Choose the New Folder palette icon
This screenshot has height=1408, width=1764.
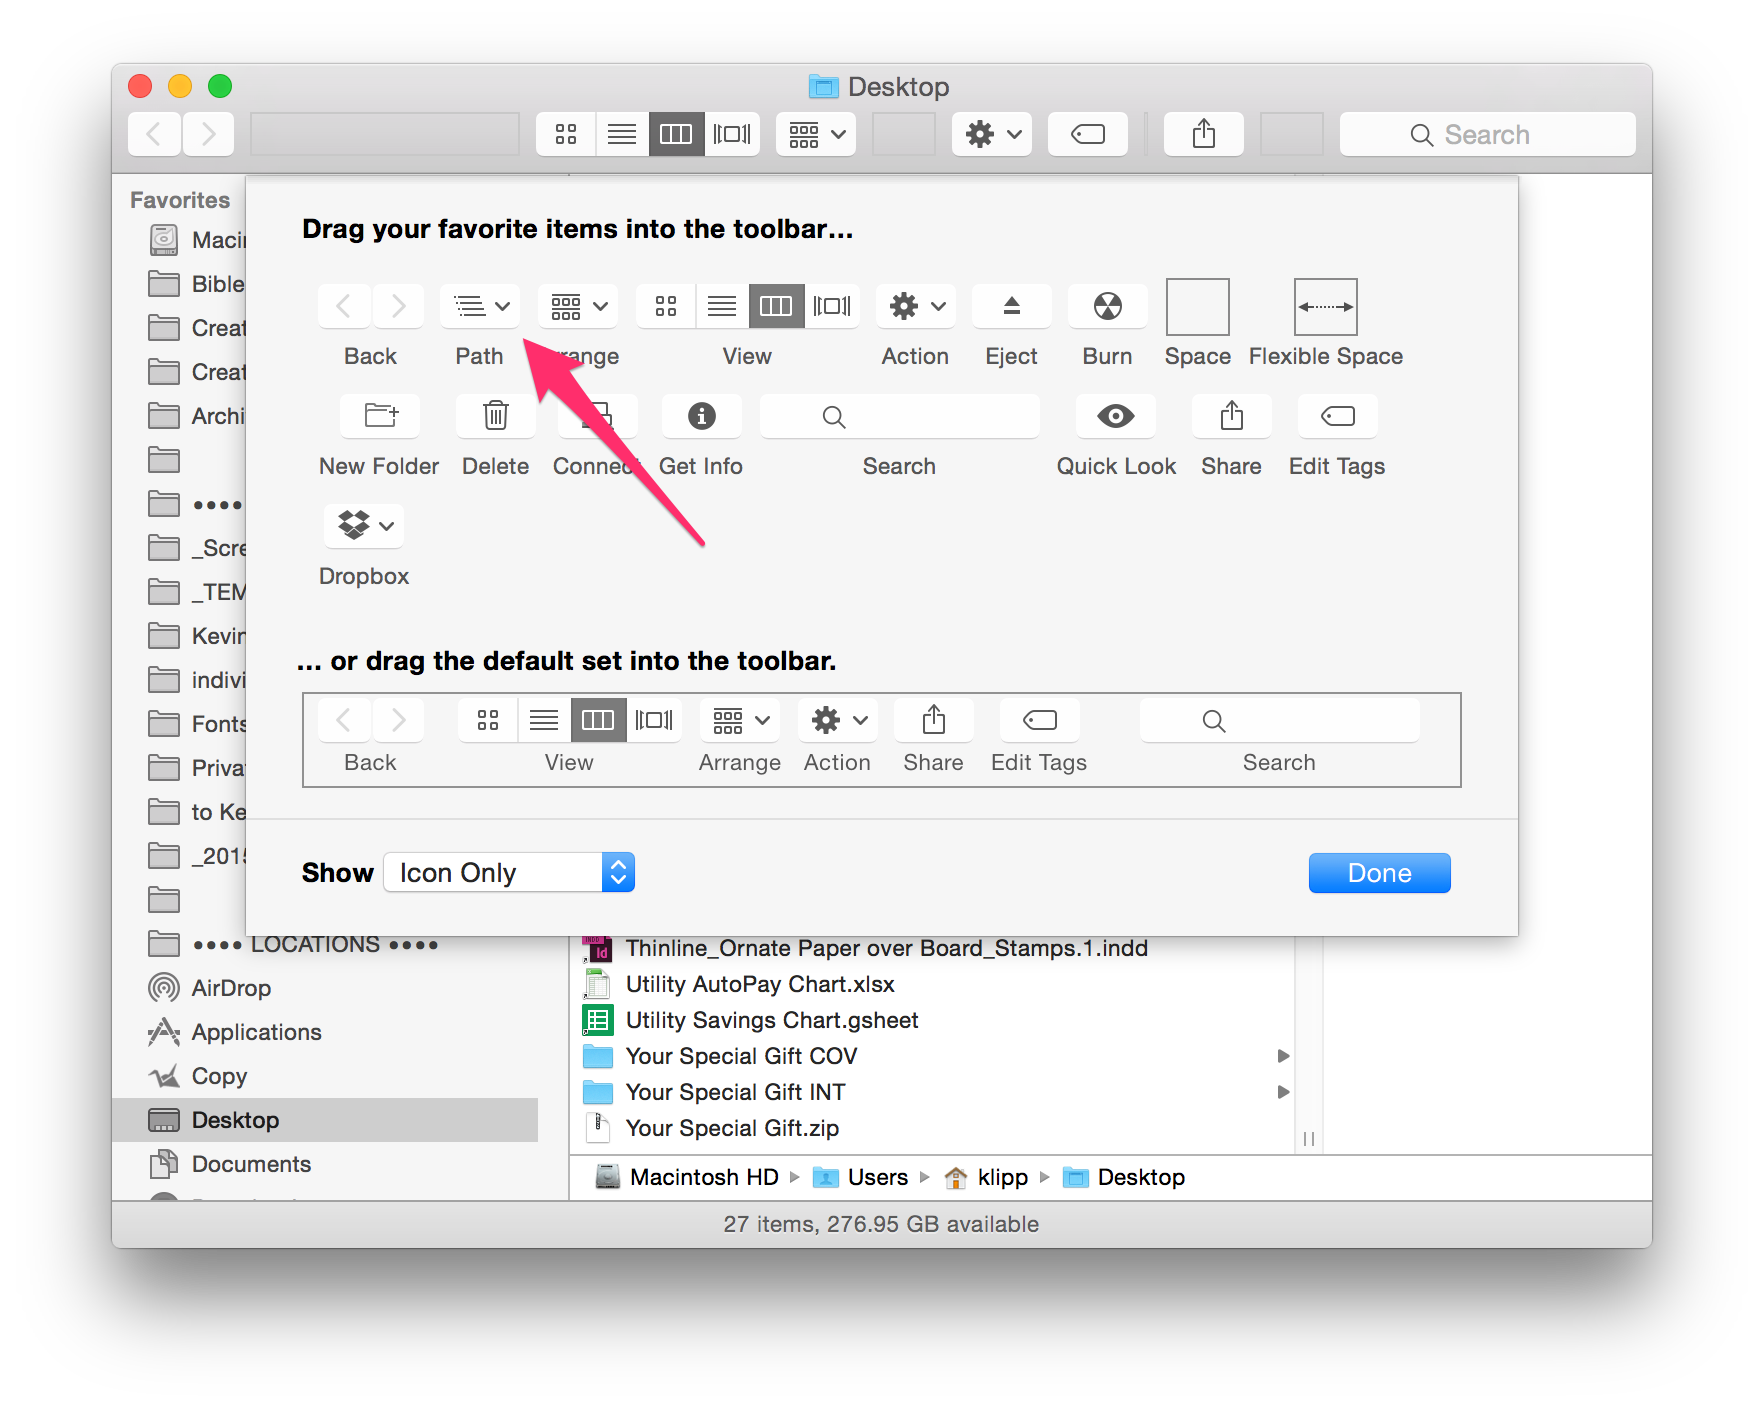point(380,416)
